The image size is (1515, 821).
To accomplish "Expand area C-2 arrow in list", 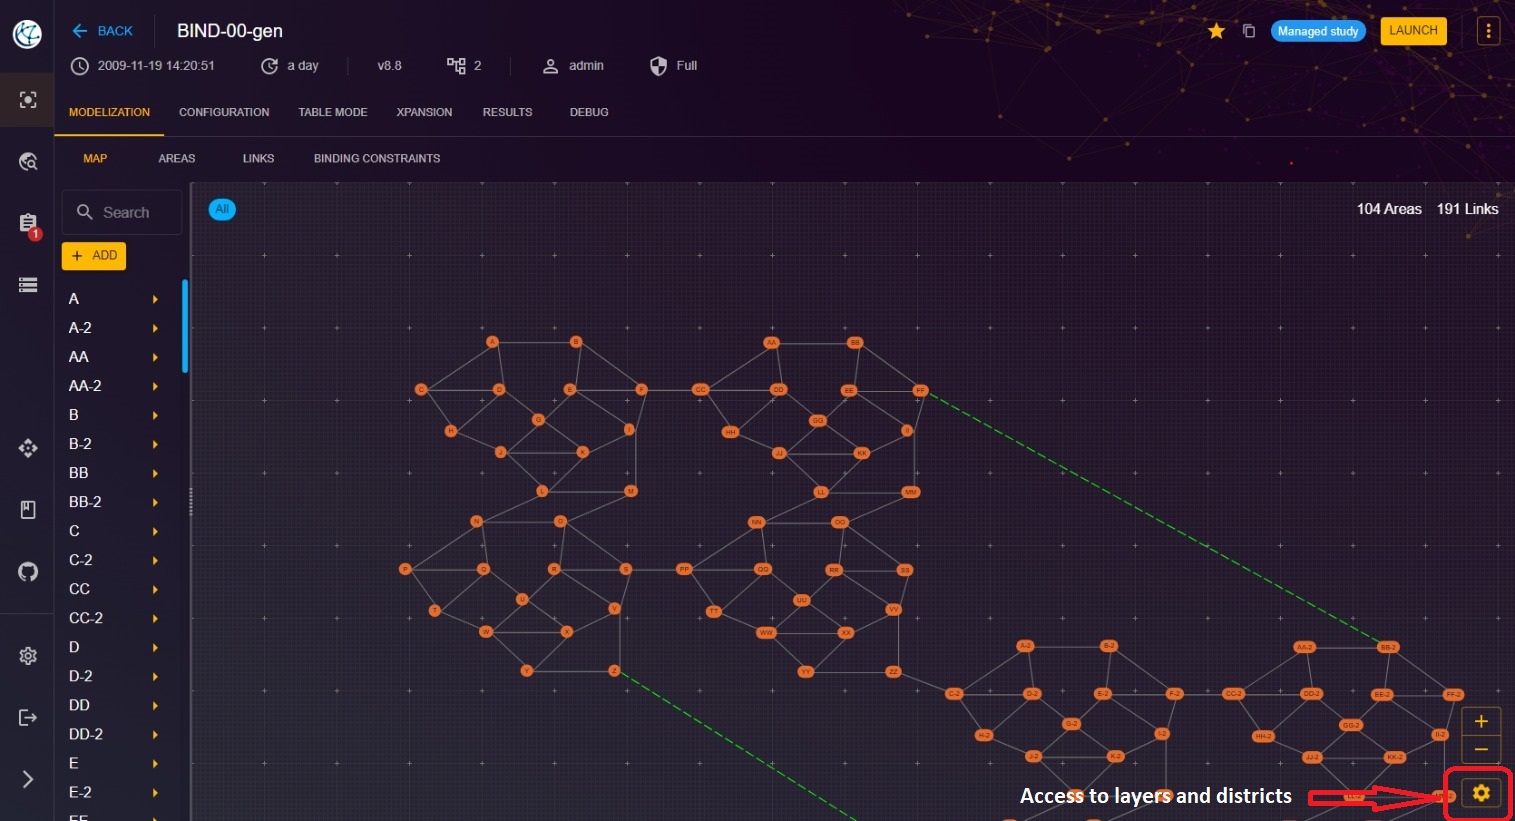I will pos(155,560).
